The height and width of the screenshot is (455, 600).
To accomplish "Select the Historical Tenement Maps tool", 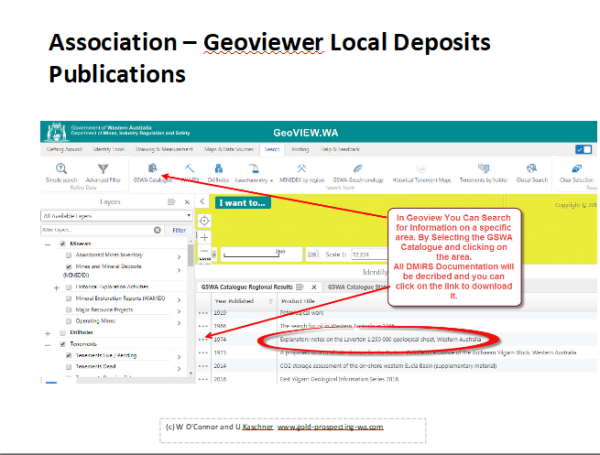I will tap(422, 173).
